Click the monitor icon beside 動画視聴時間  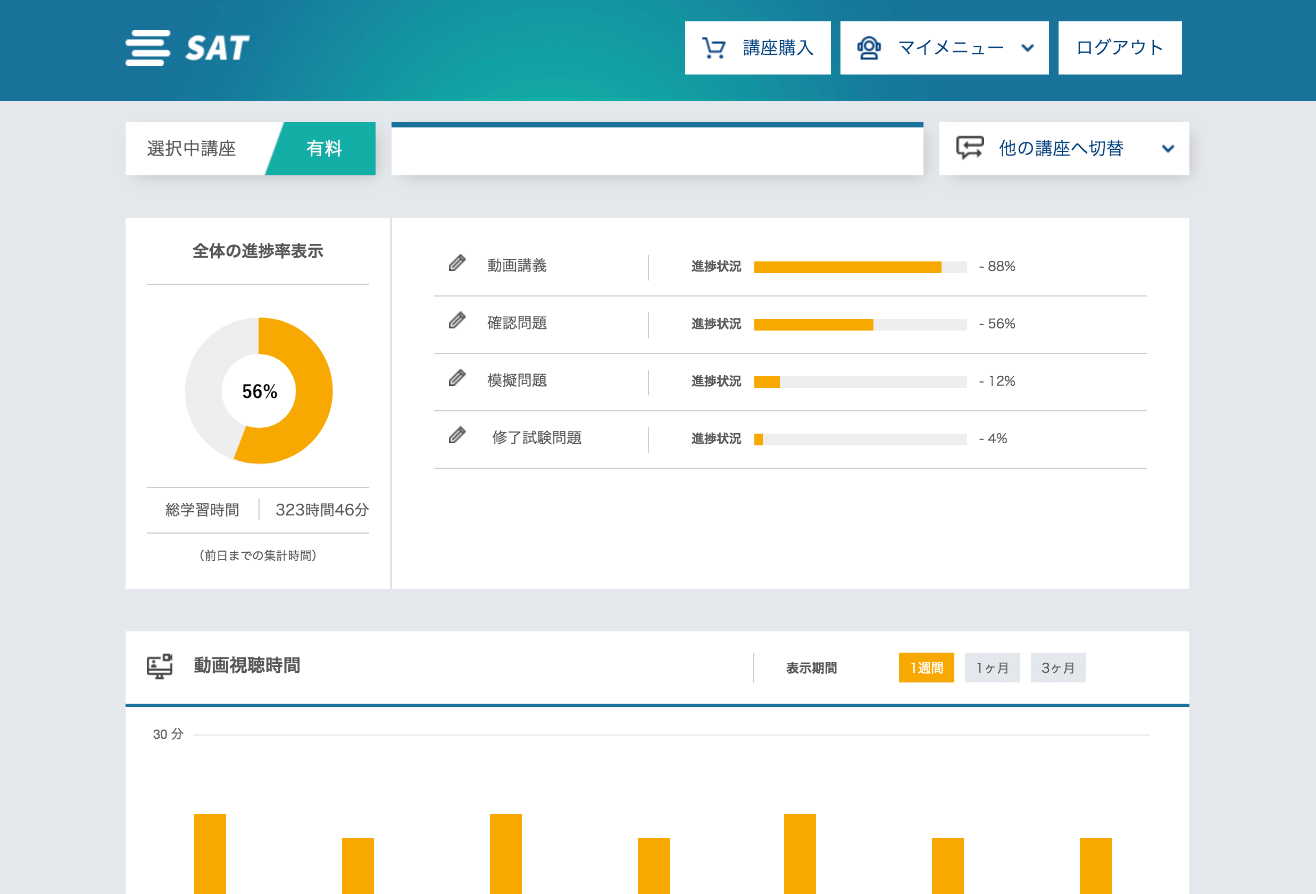coord(160,666)
